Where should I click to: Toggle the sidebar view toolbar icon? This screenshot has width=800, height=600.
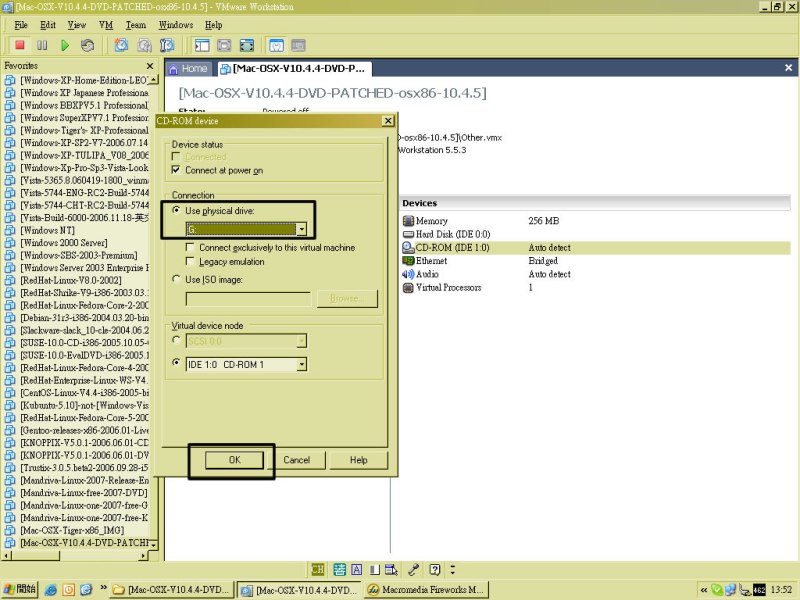coord(202,45)
